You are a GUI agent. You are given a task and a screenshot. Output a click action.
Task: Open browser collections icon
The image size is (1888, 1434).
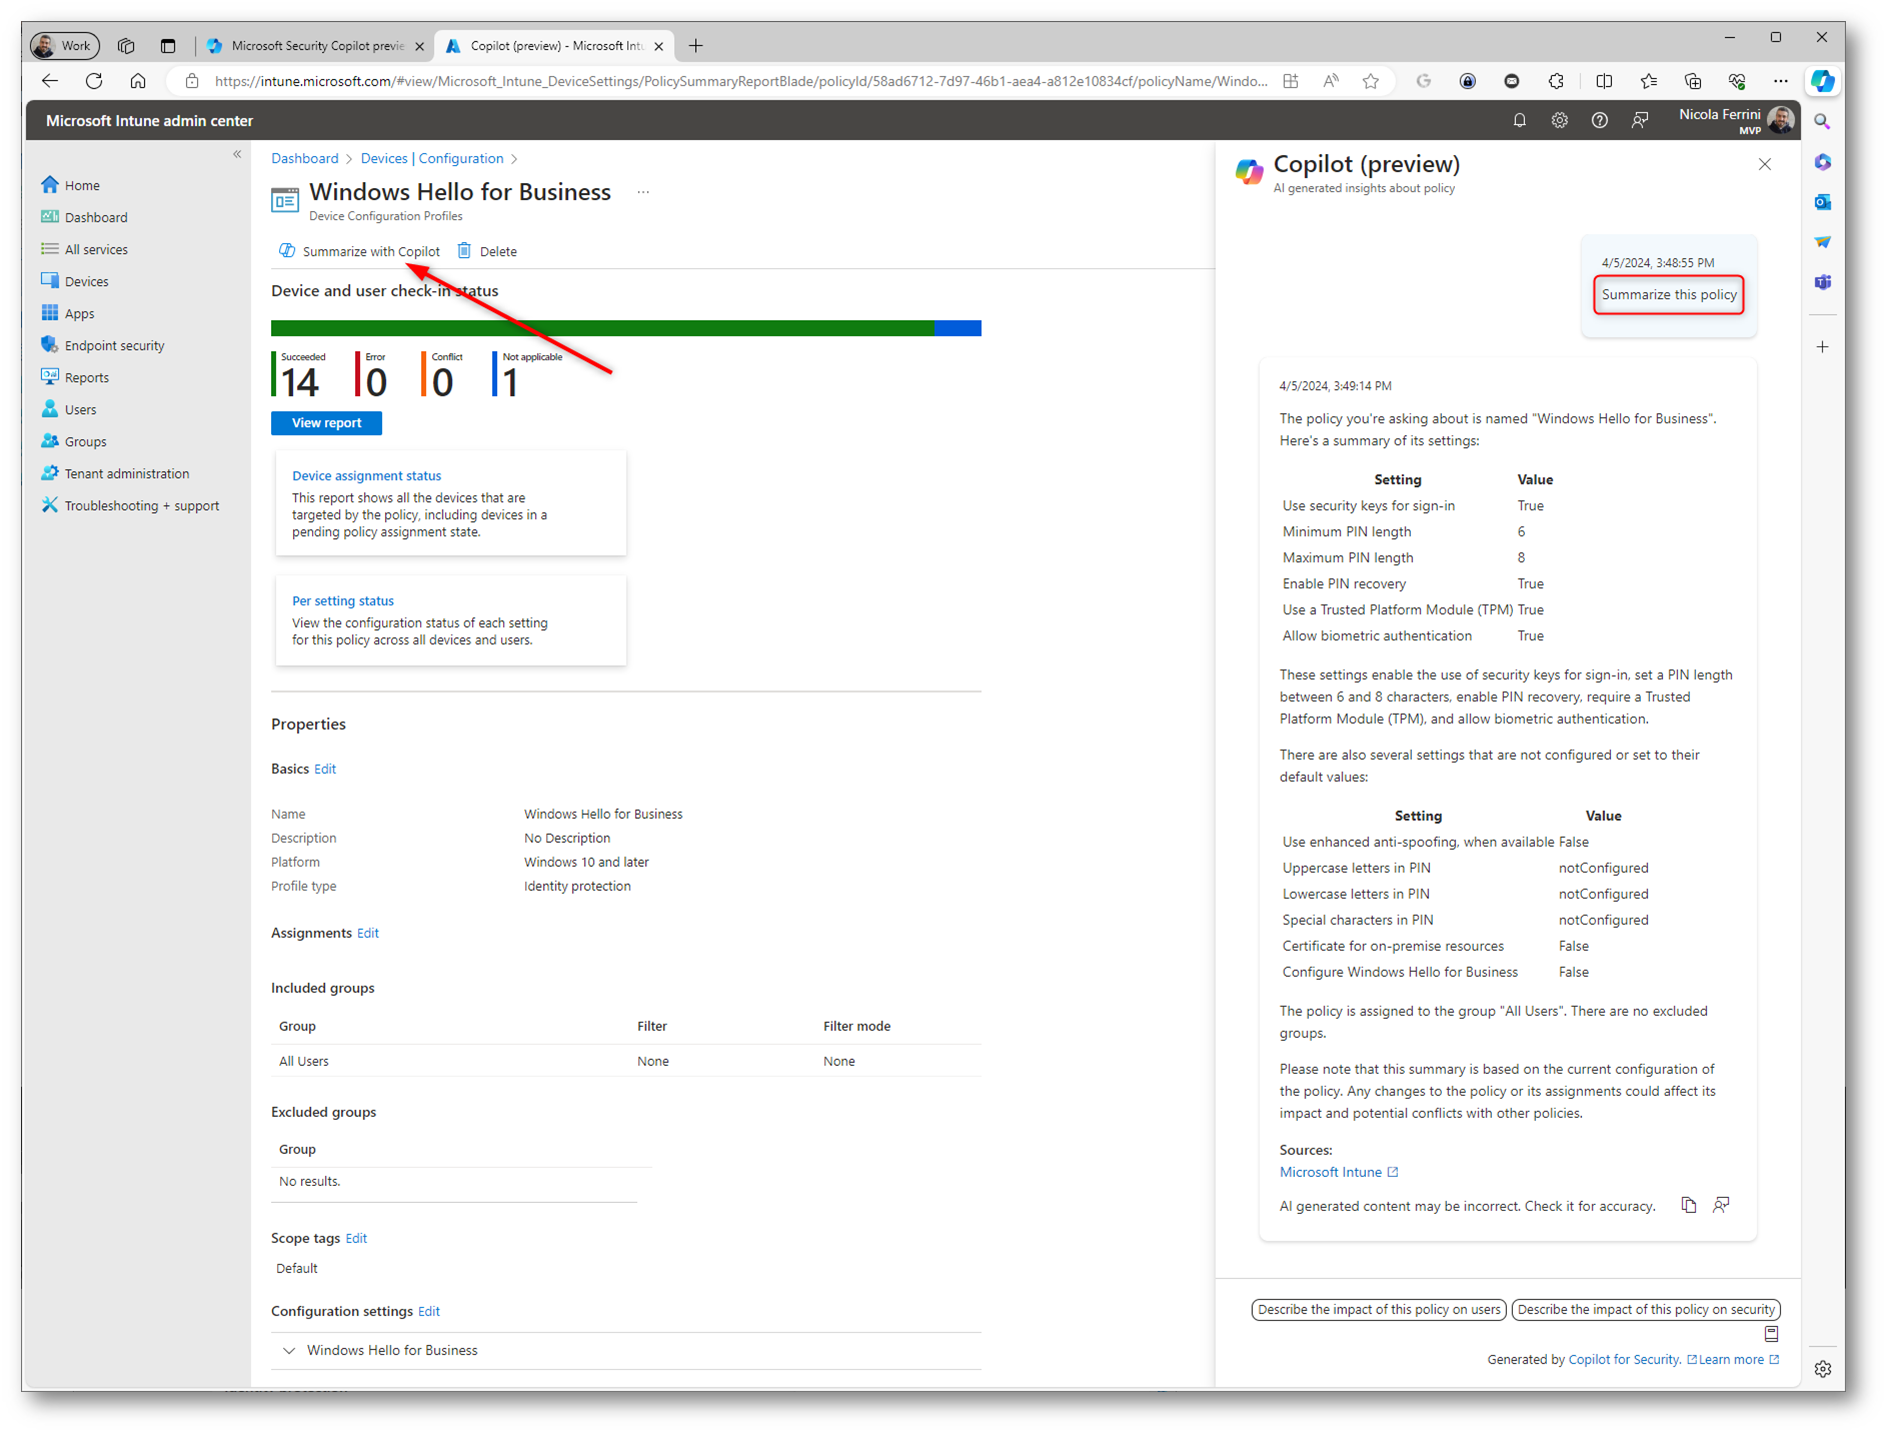point(1692,81)
